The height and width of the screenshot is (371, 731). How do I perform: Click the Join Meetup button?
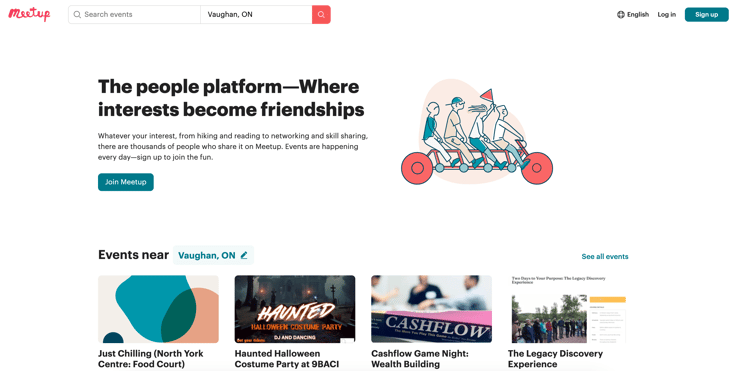125,182
